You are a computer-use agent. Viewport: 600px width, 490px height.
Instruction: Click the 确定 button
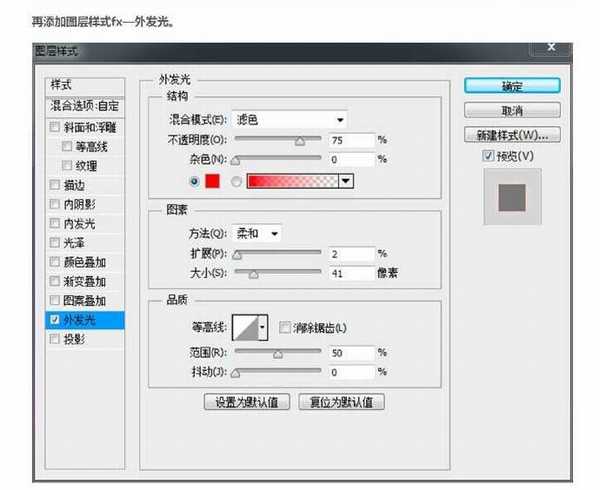click(x=511, y=86)
